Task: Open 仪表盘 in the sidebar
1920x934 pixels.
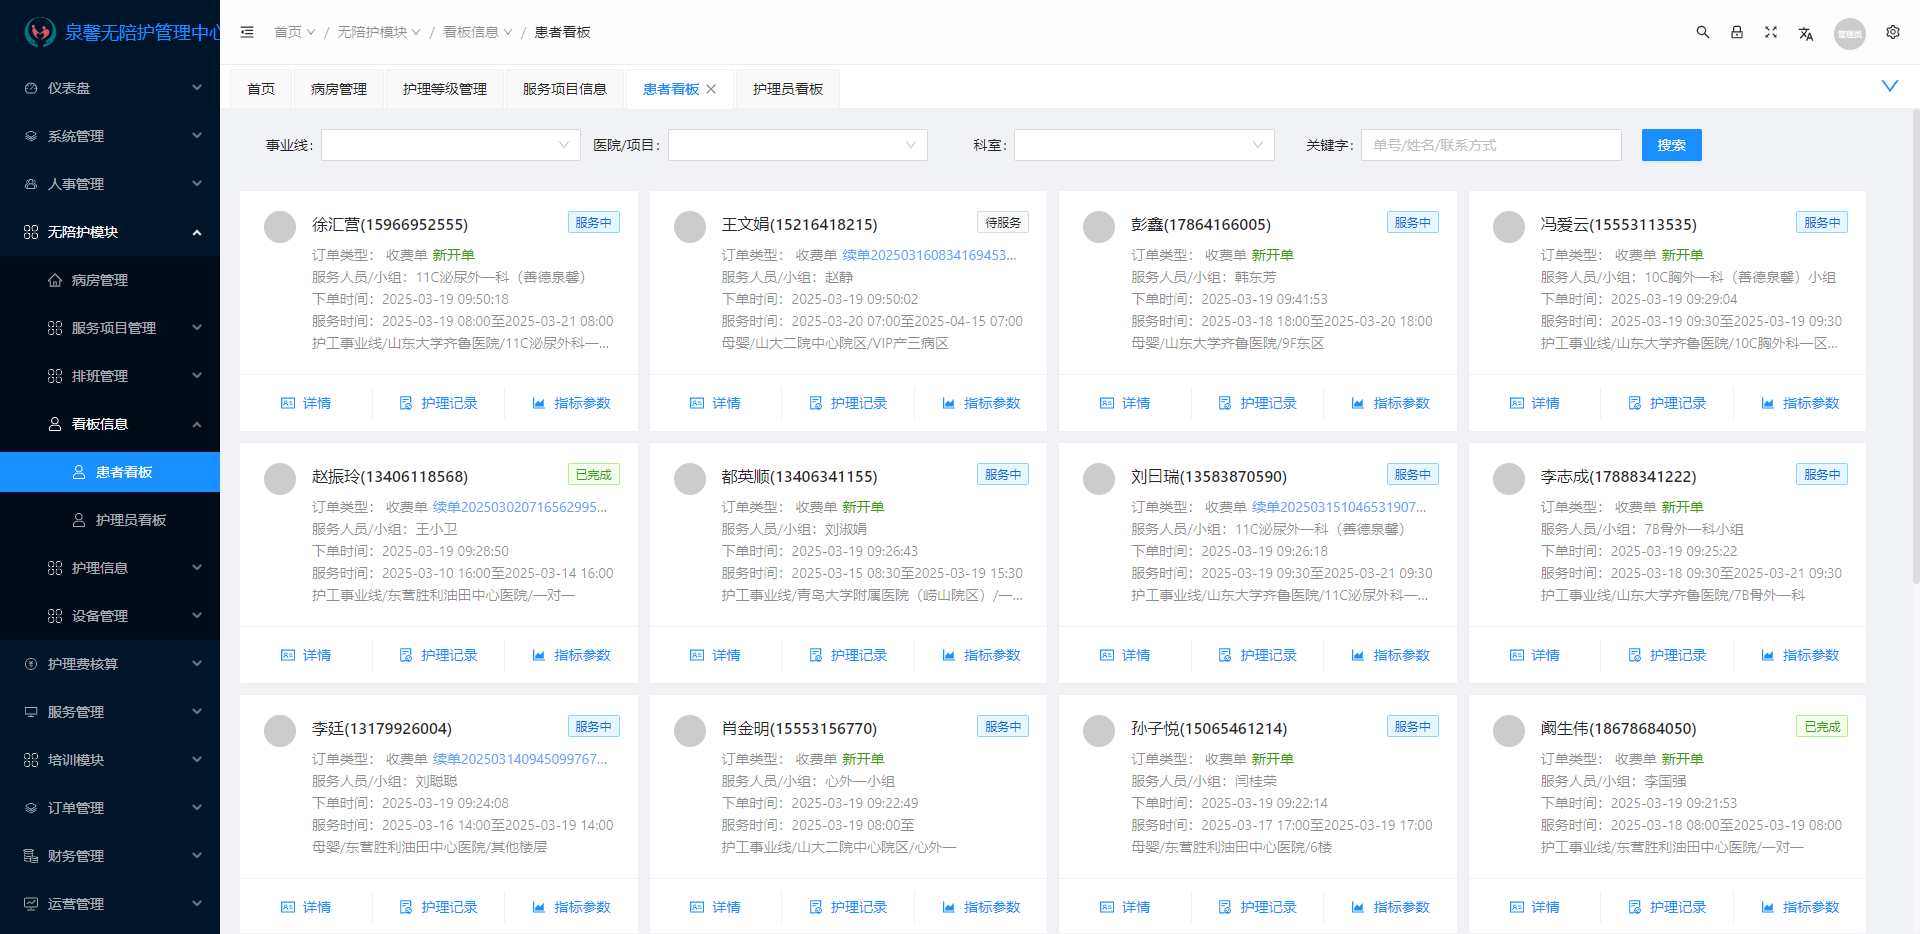Action: tap(110, 88)
